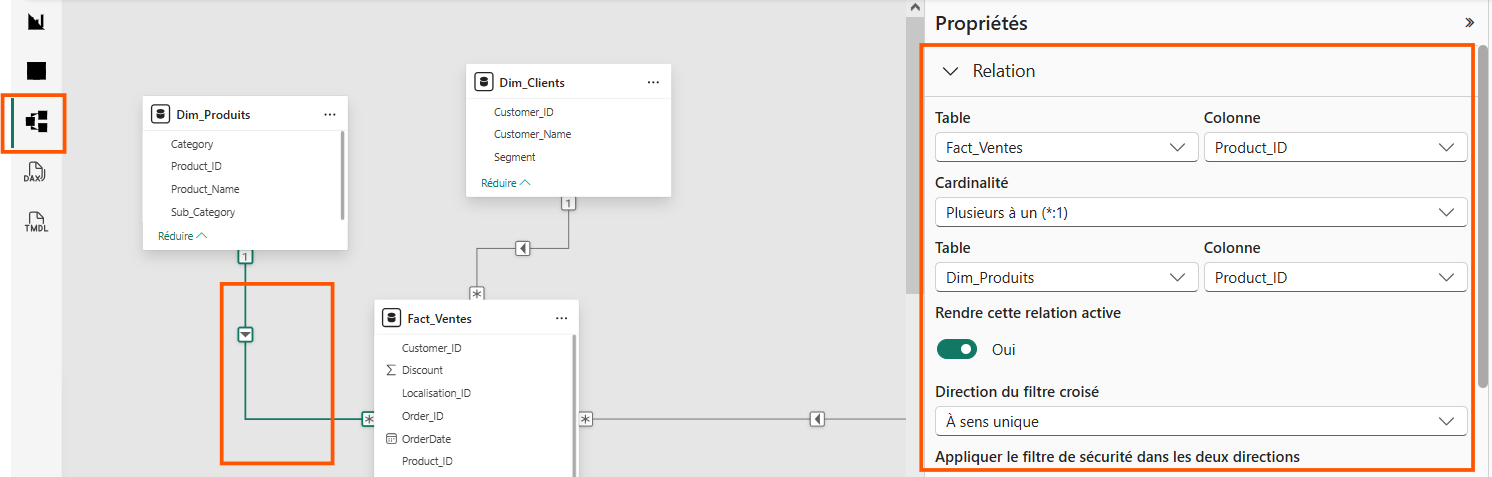Collapse the Propriétés pane with double chevron

pos(1469,22)
